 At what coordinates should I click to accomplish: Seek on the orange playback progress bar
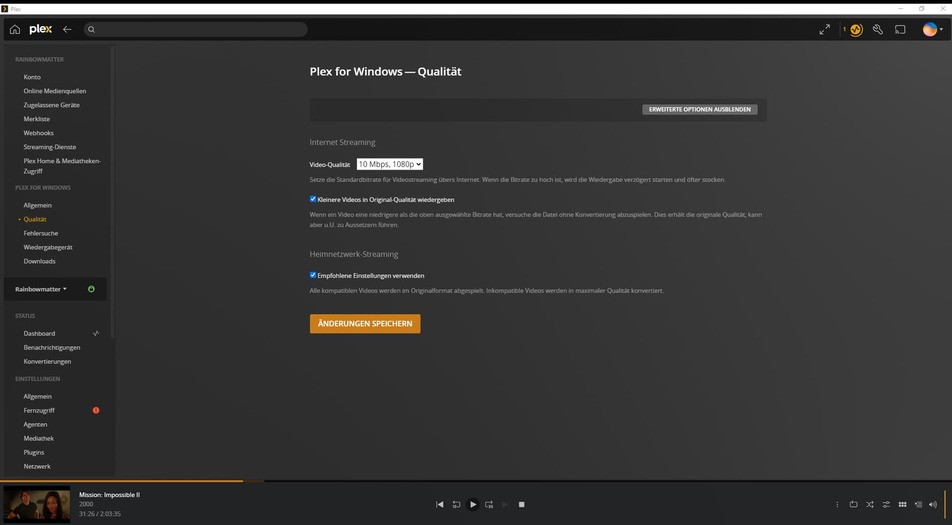[x=121, y=481]
